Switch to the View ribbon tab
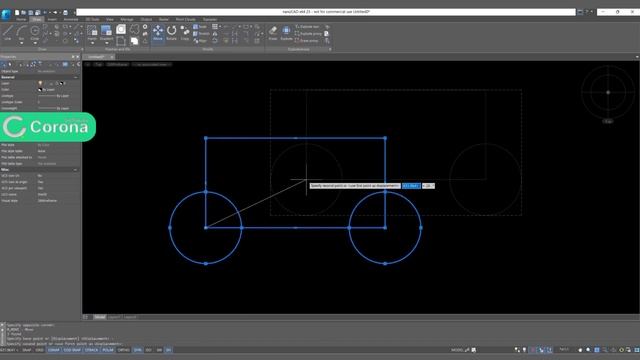The width and height of the screenshot is (640, 360). tap(110, 19)
